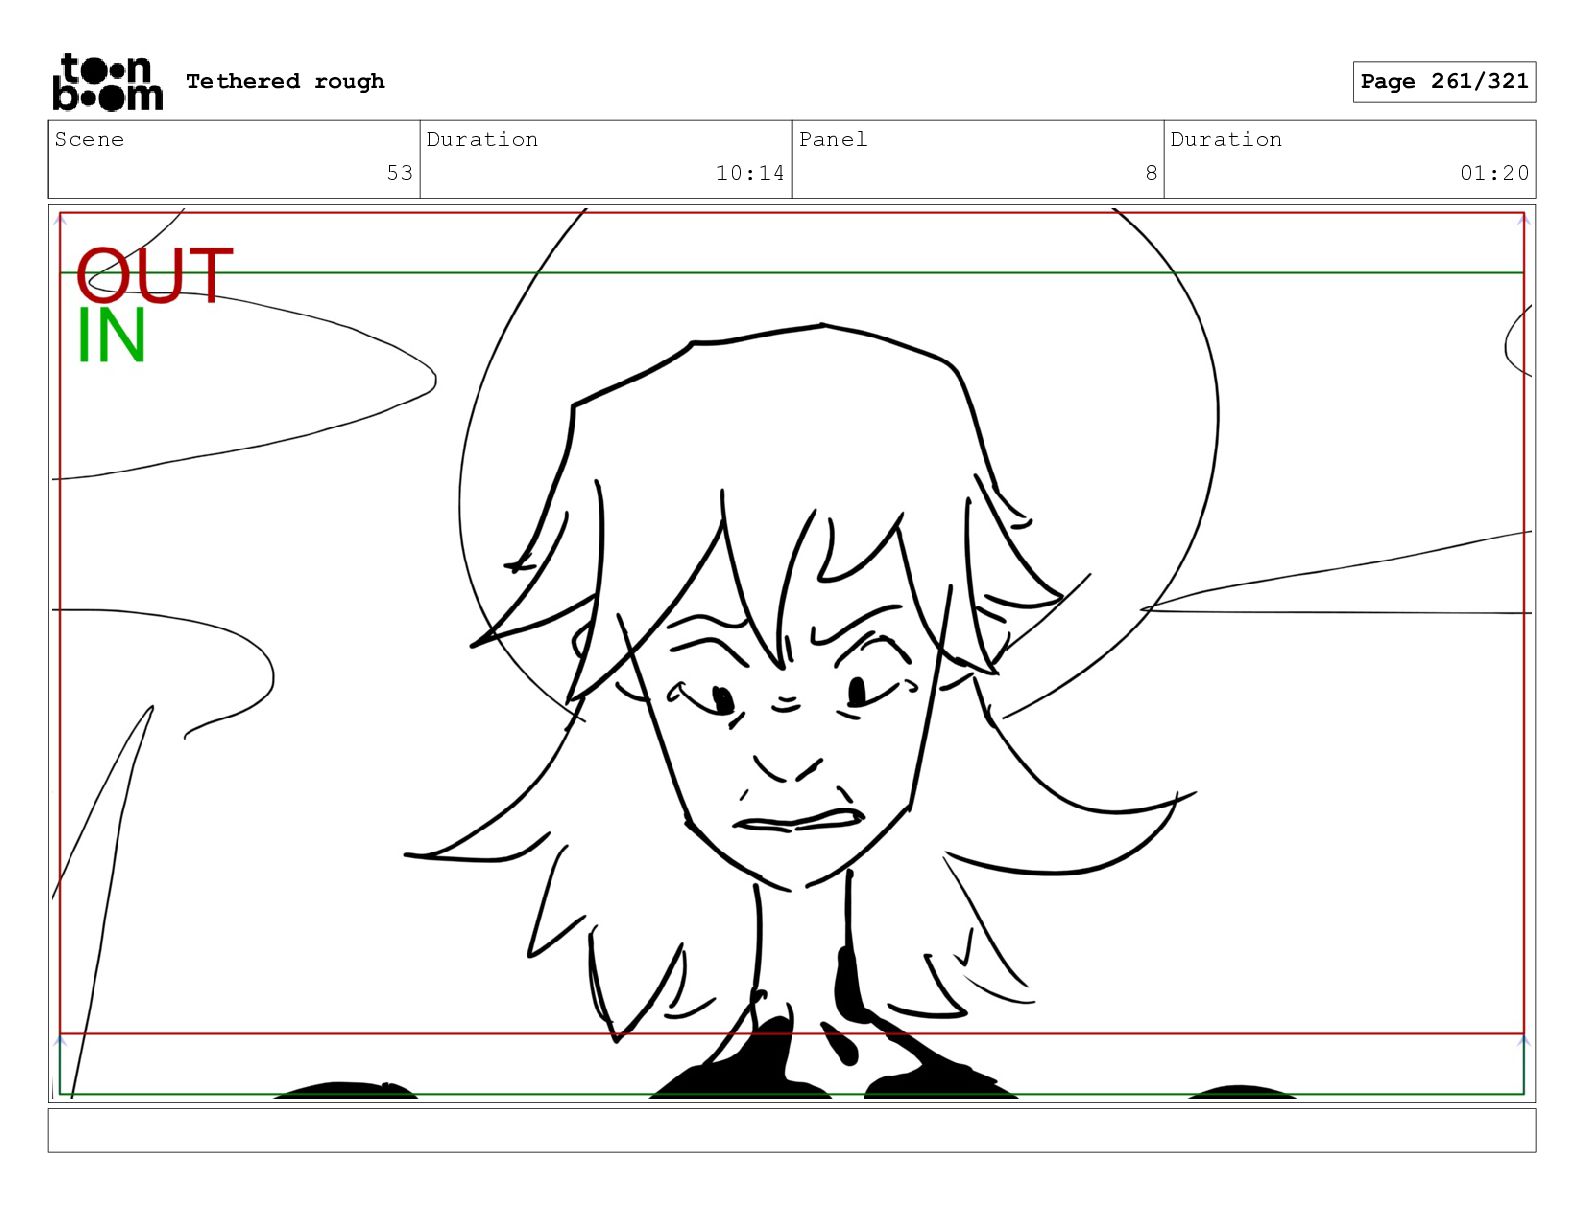Viewport: 1584px width, 1224px height.
Task: Click the Toon Boom logo
Action: (107, 81)
